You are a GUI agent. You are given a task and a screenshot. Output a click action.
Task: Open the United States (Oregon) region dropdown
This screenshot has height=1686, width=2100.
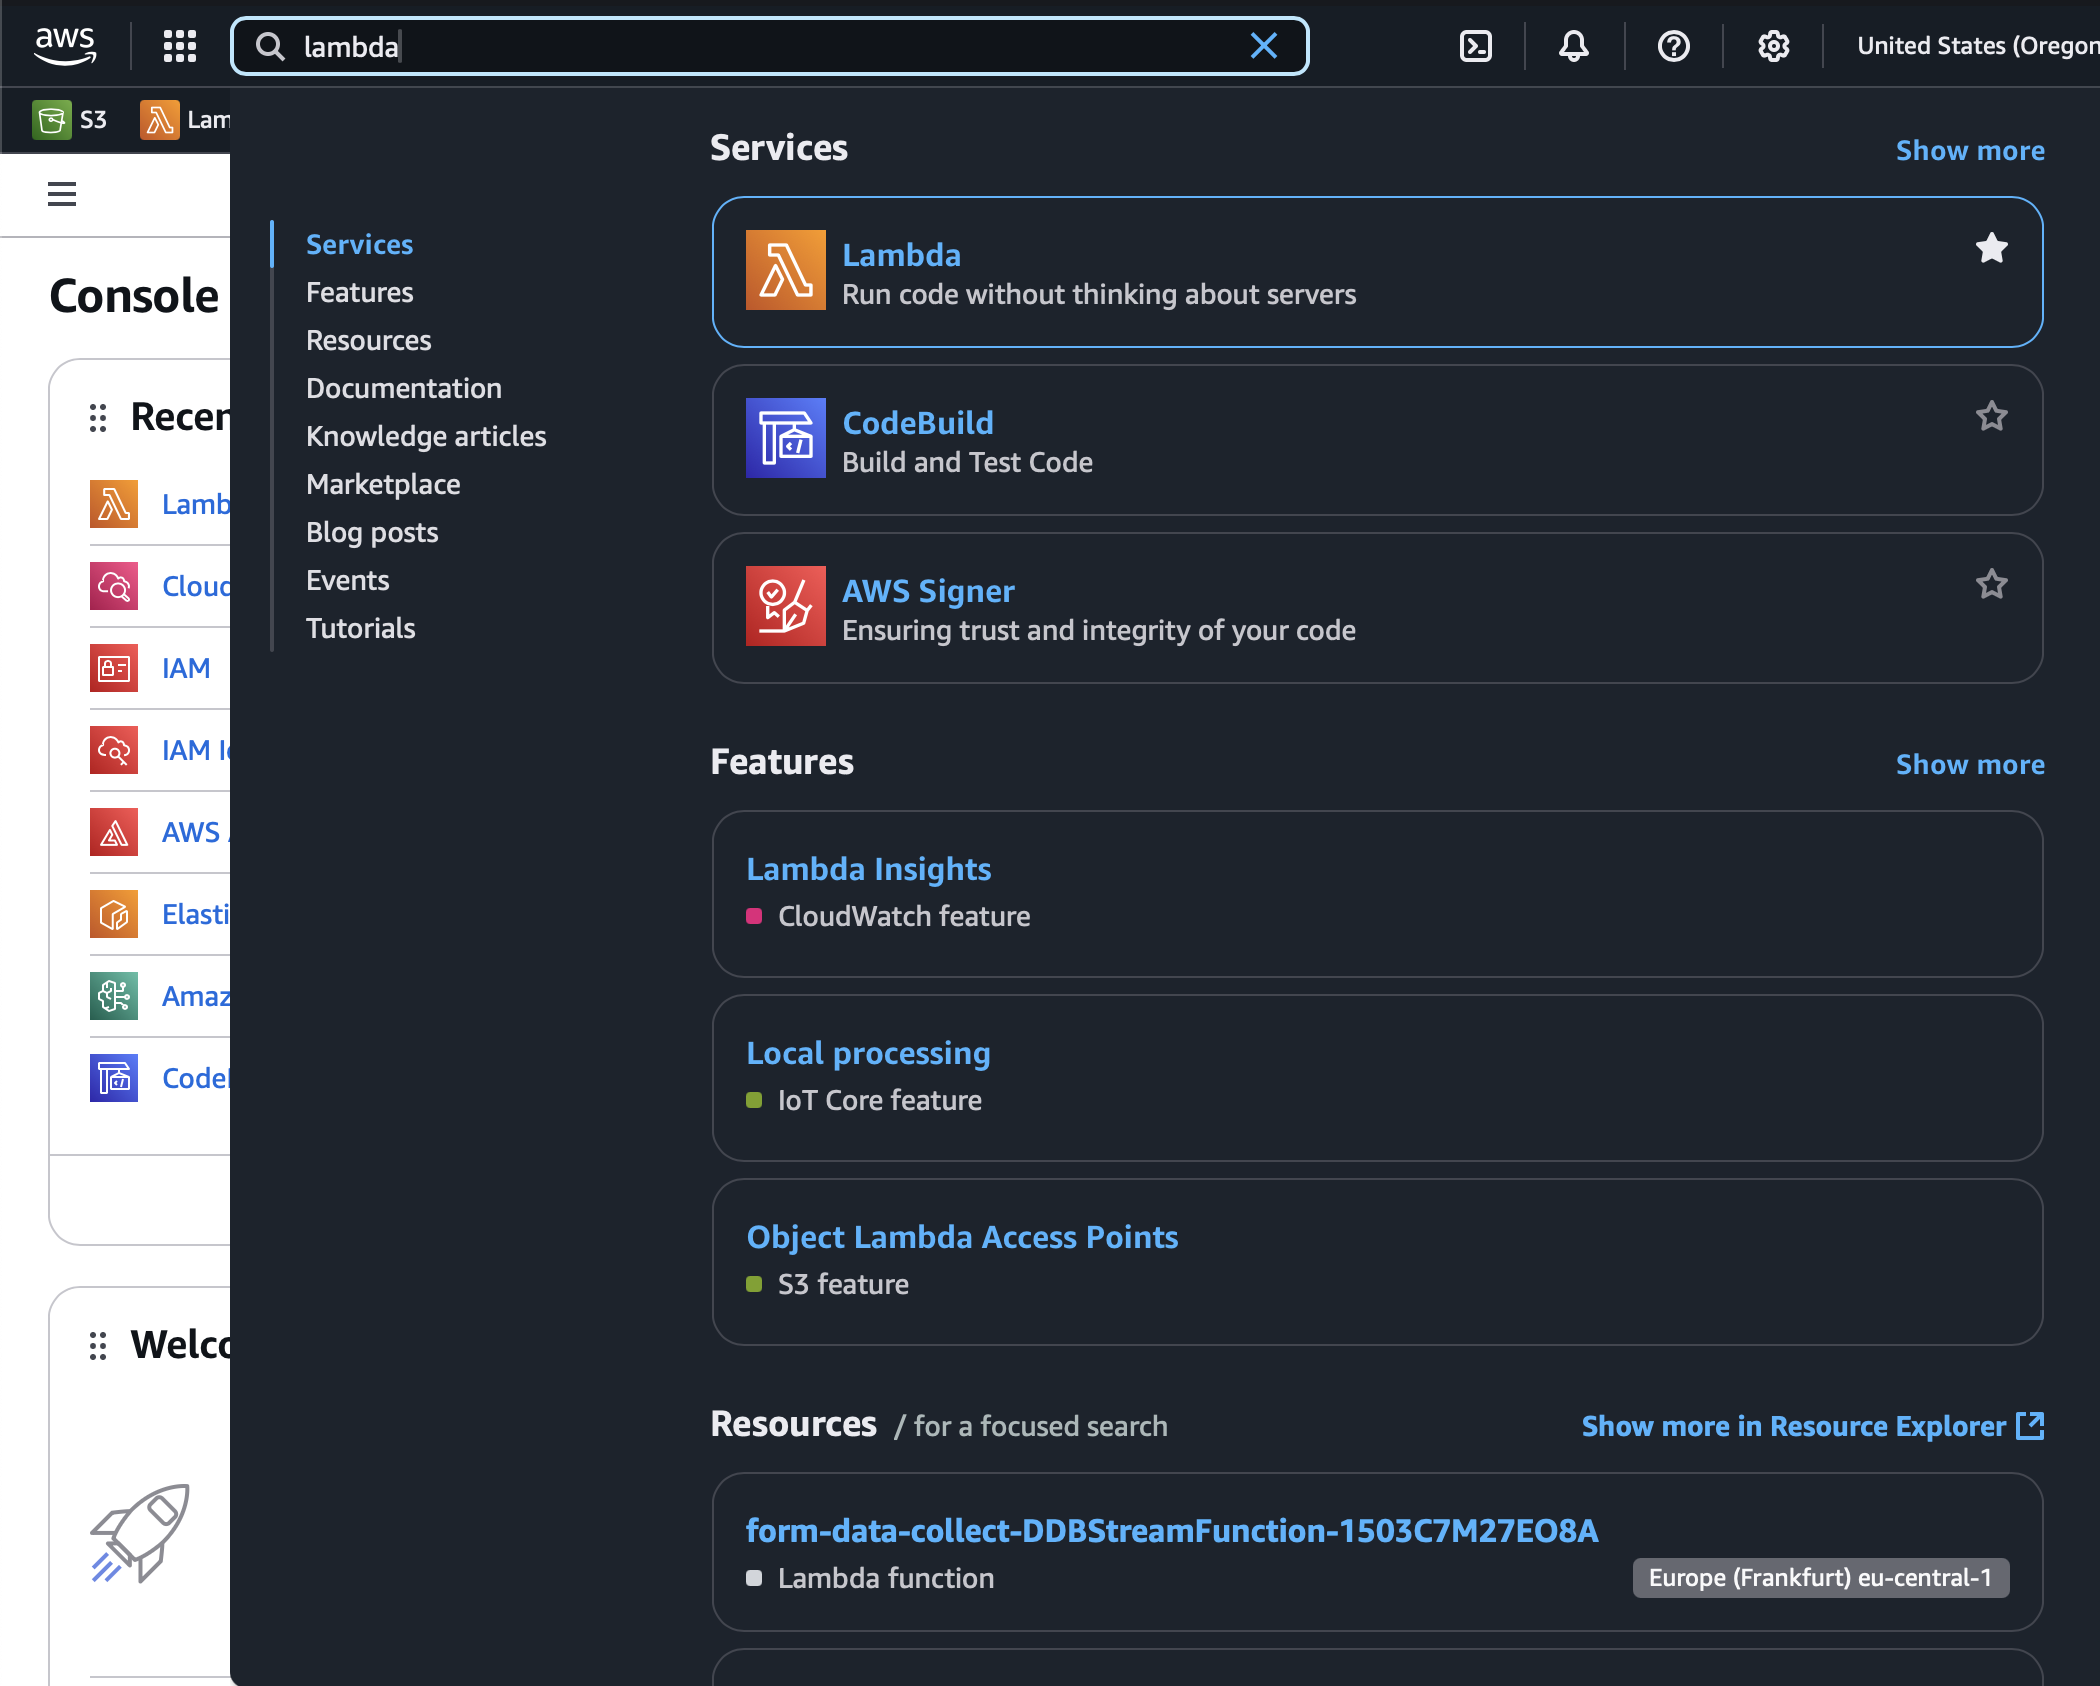point(1976,46)
